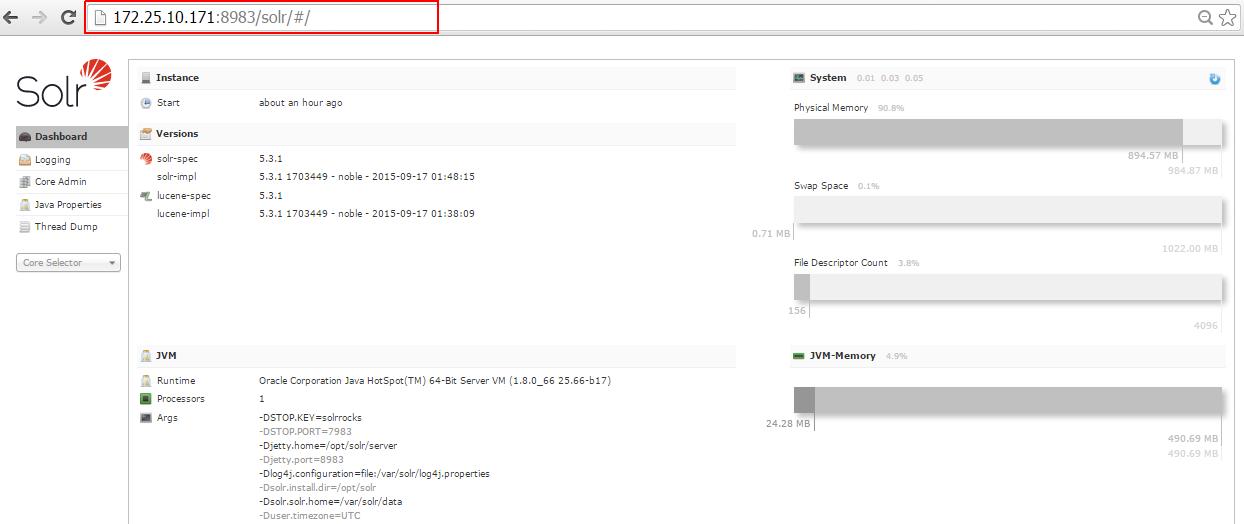The width and height of the screenshot is (1244, 524).
Task: Click the 894.57 MB memory value
Action: pyautogui.click(x=1153, y=156)
